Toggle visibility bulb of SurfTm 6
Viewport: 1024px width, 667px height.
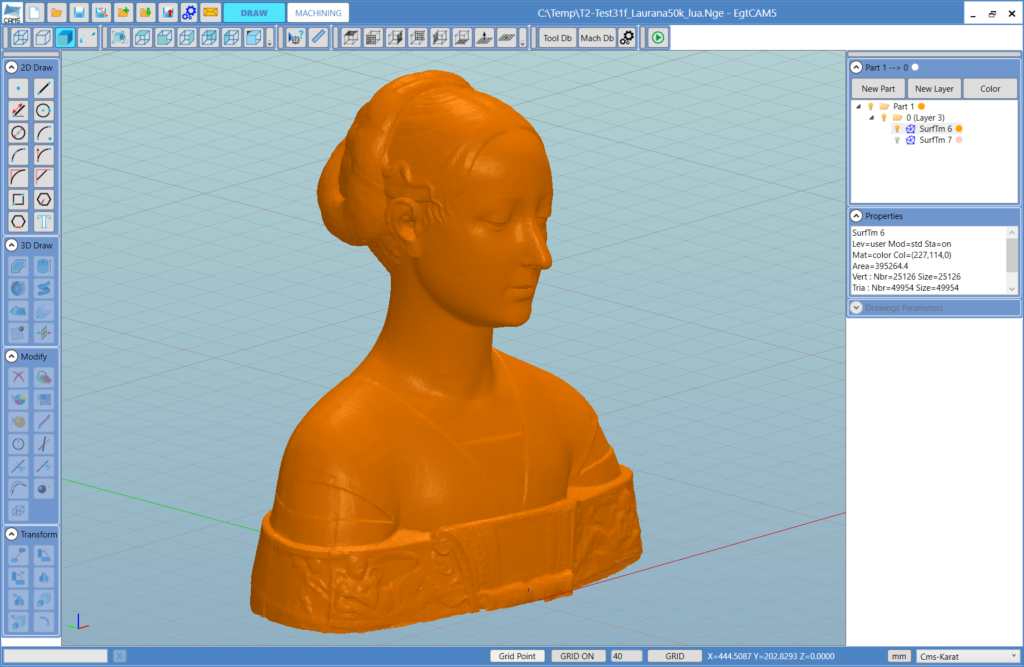click(x=897, y=129)
